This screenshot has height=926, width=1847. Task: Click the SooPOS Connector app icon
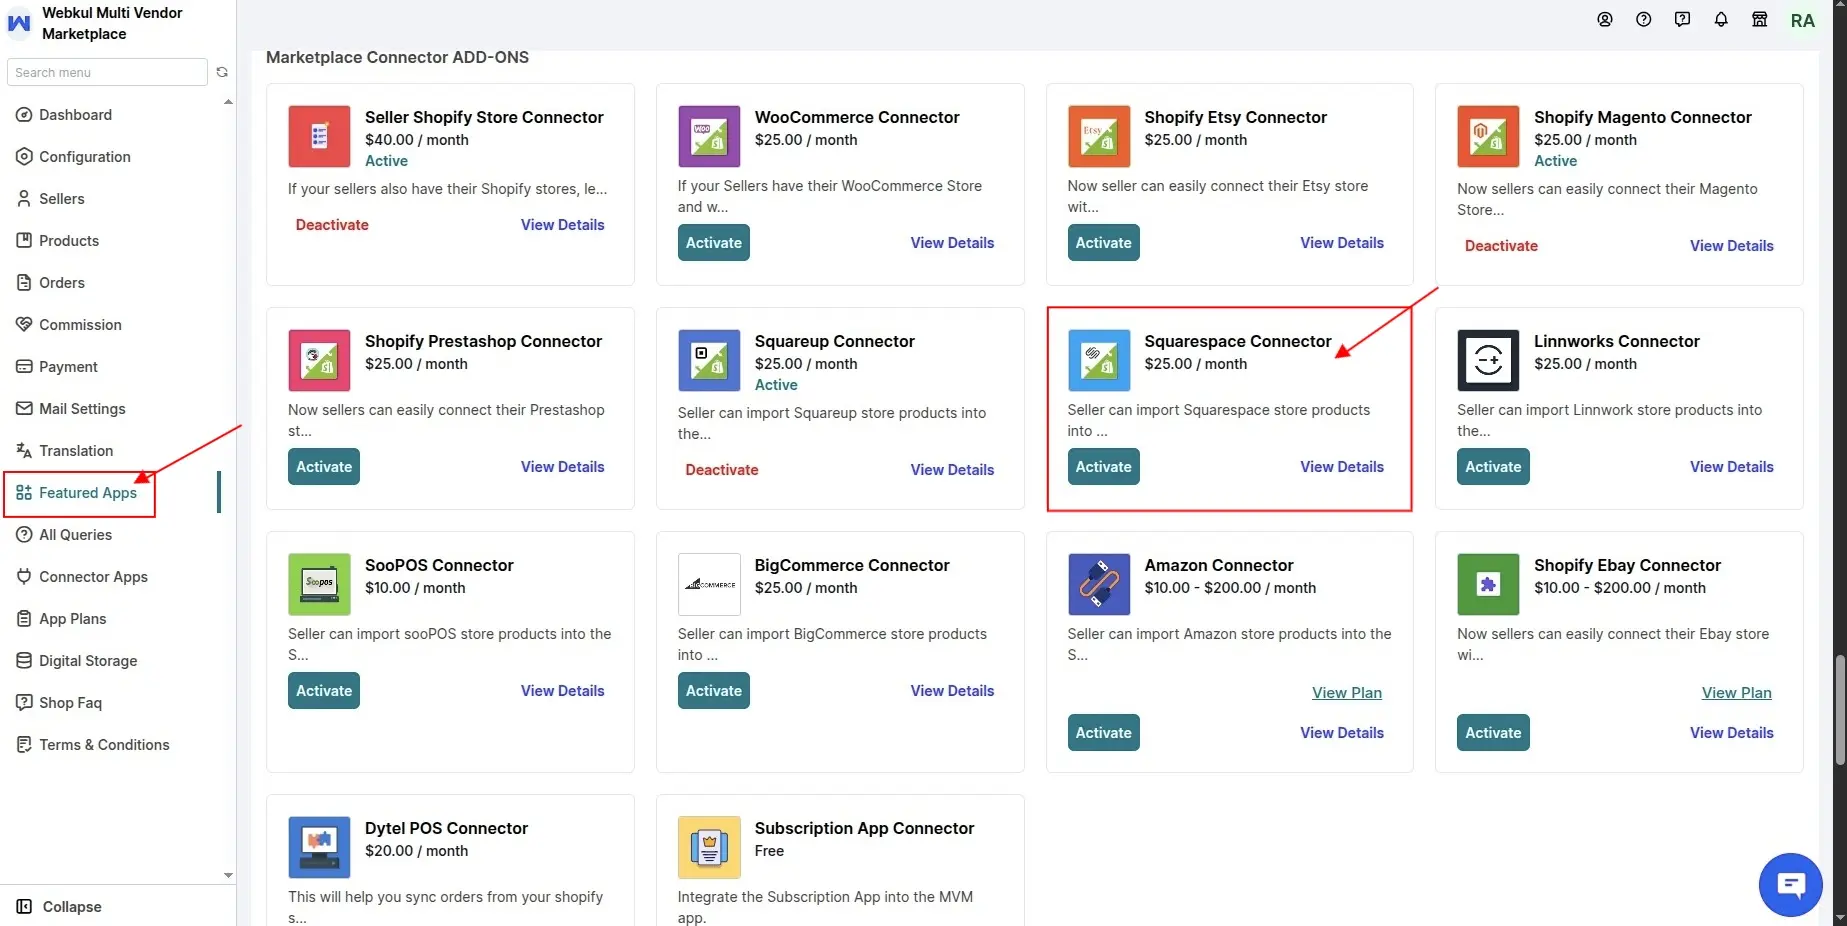point(319,585)
